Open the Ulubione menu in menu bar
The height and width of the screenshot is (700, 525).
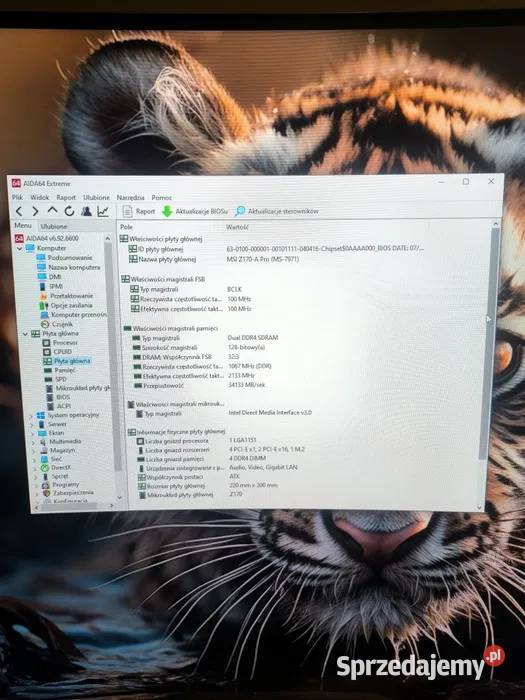point(96,197)
